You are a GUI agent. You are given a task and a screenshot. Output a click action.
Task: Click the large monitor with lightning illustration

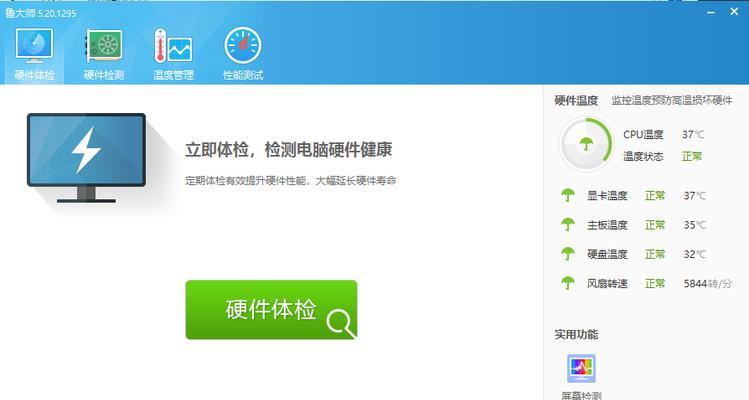pos(86,158)
